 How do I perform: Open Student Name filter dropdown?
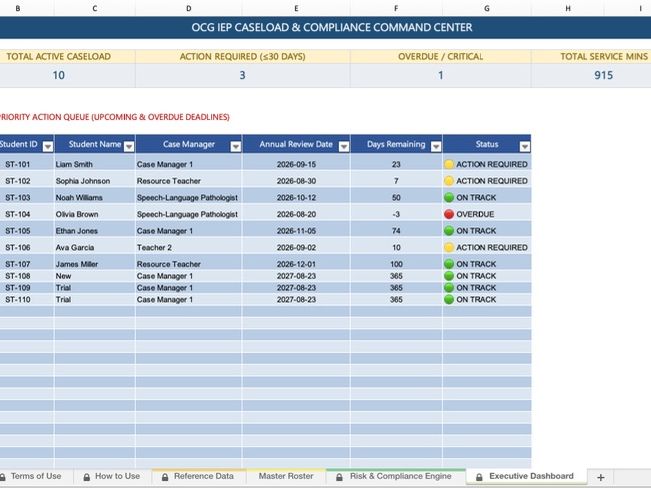129,147
